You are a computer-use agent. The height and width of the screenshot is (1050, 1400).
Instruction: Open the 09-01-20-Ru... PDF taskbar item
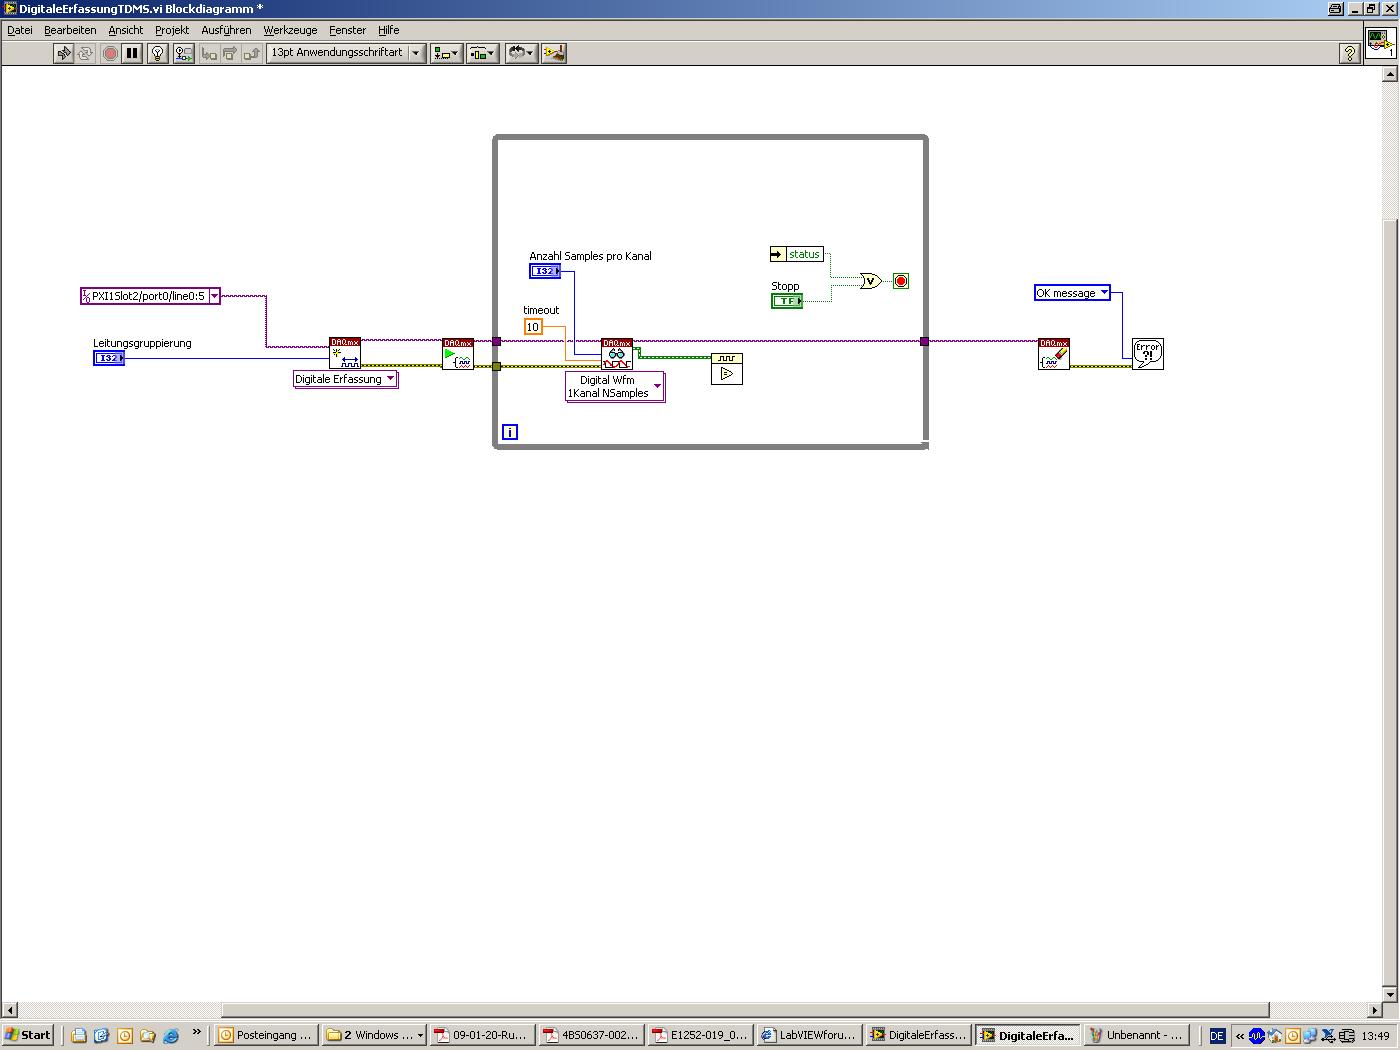(x=482, y=1035)
